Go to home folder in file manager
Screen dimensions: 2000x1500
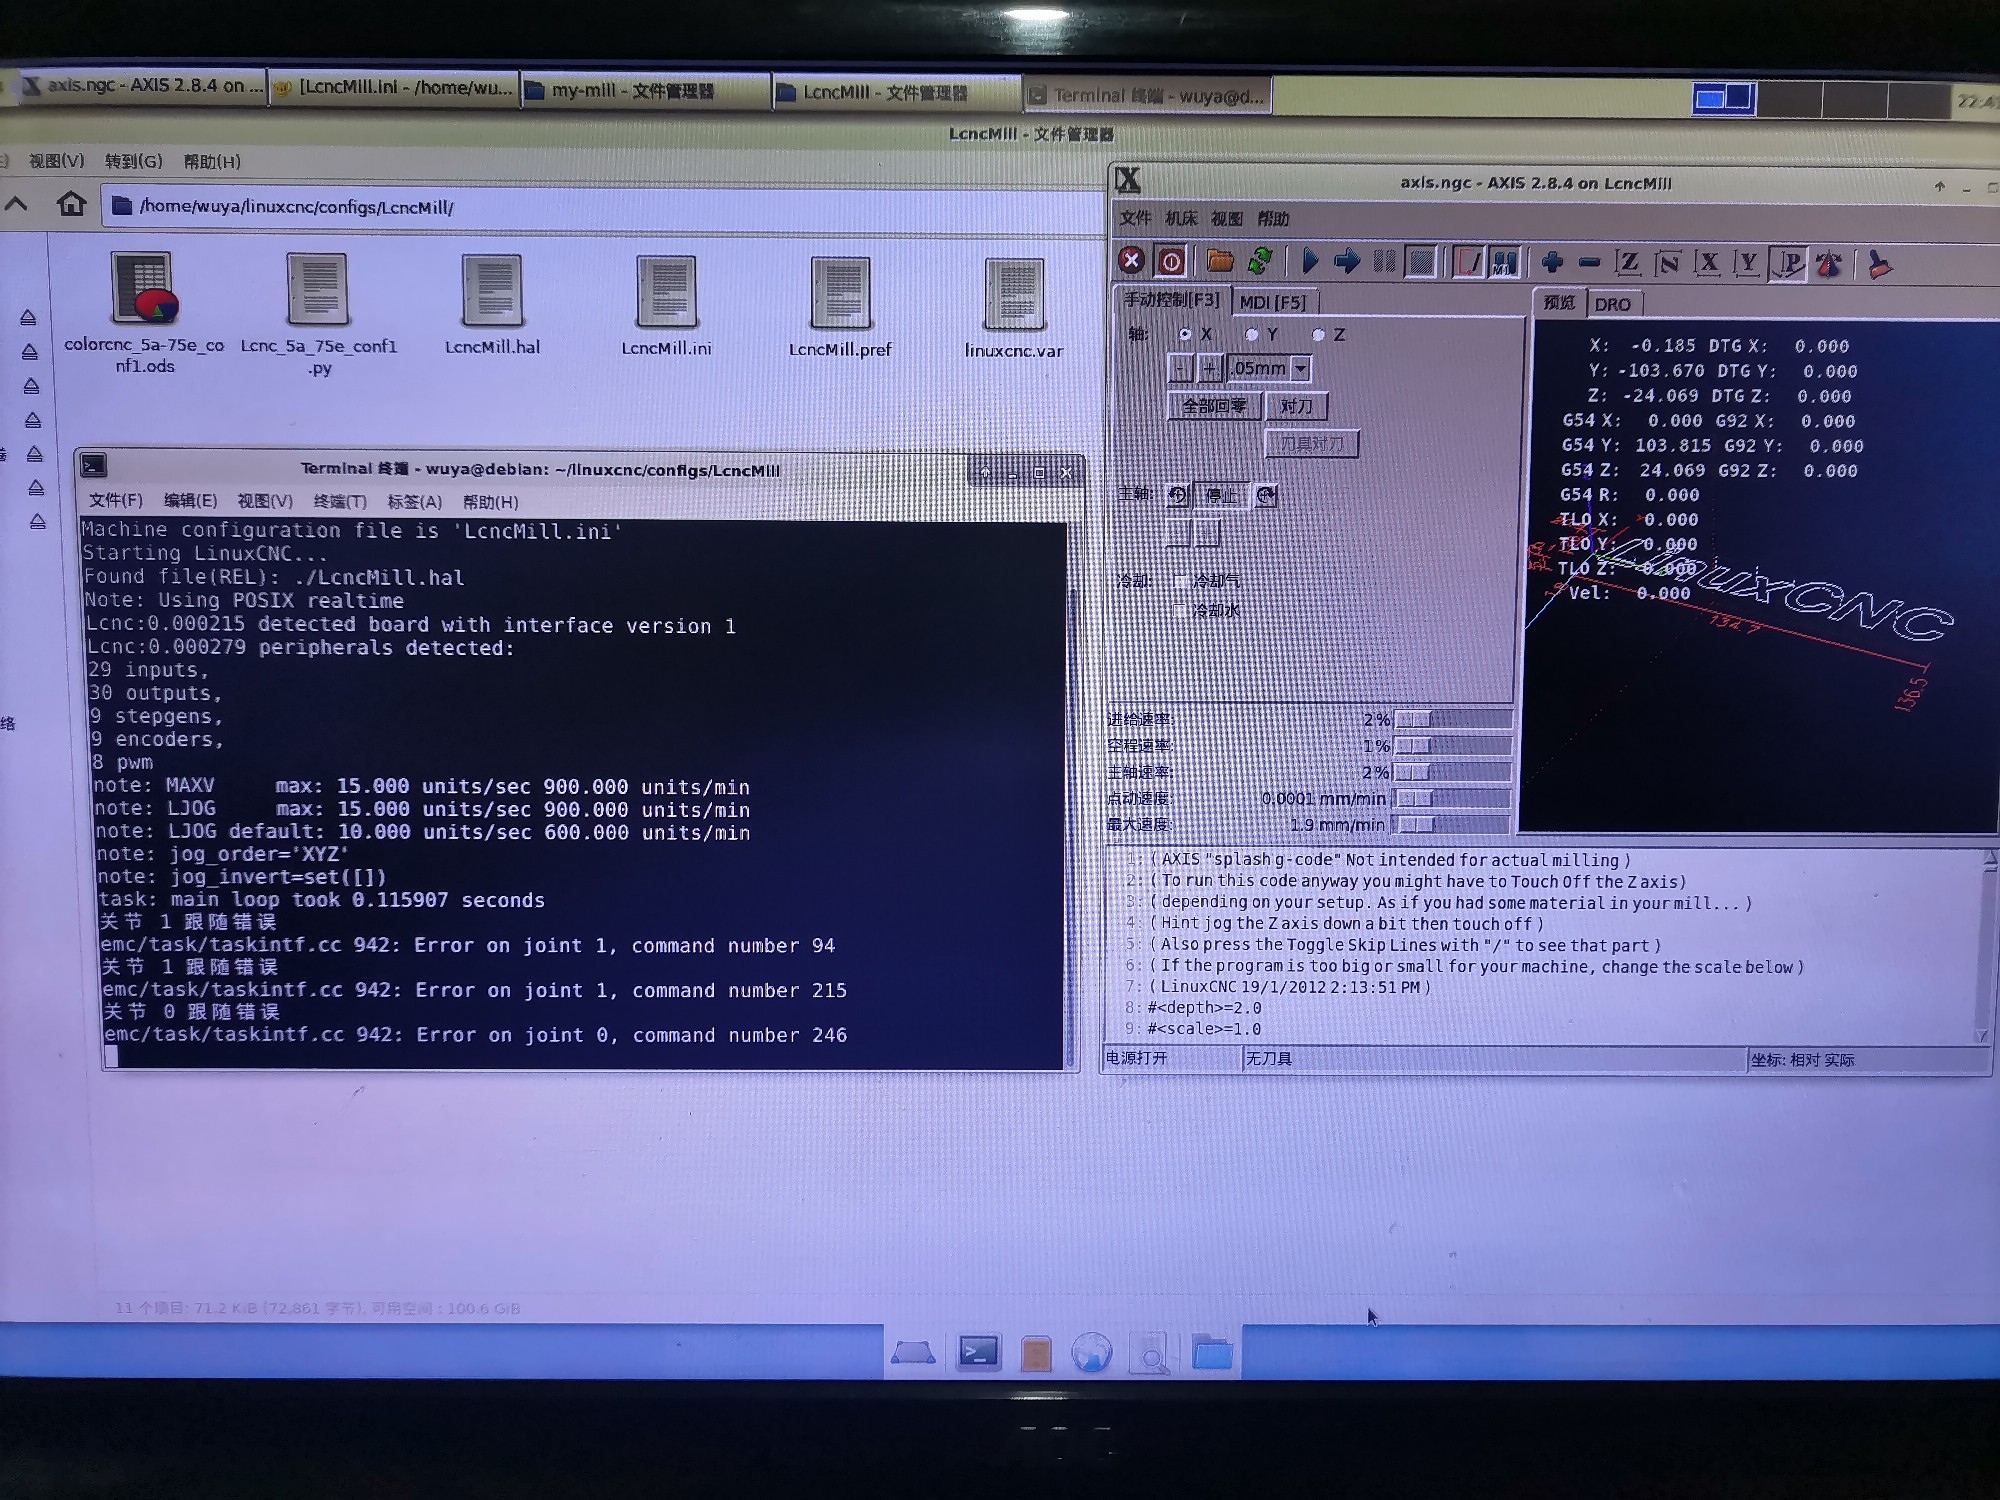(x=71, y=204)
